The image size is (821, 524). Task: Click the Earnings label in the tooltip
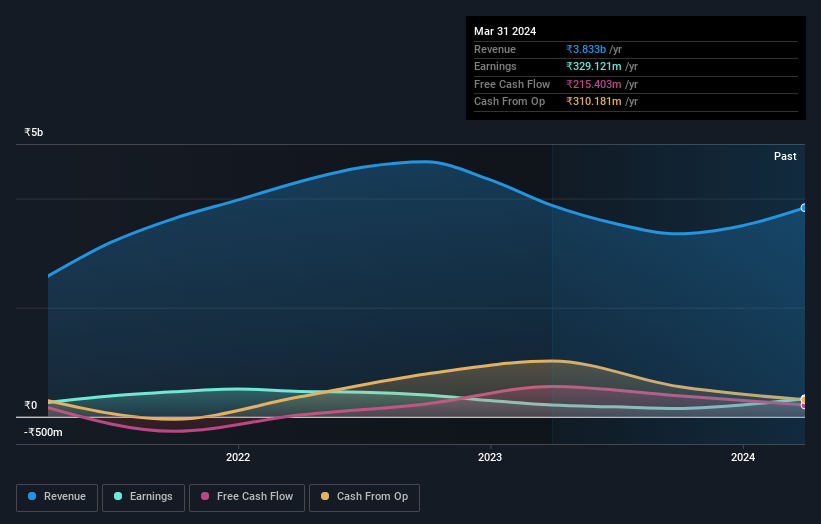pyautogui.click(x=495, y=66)
